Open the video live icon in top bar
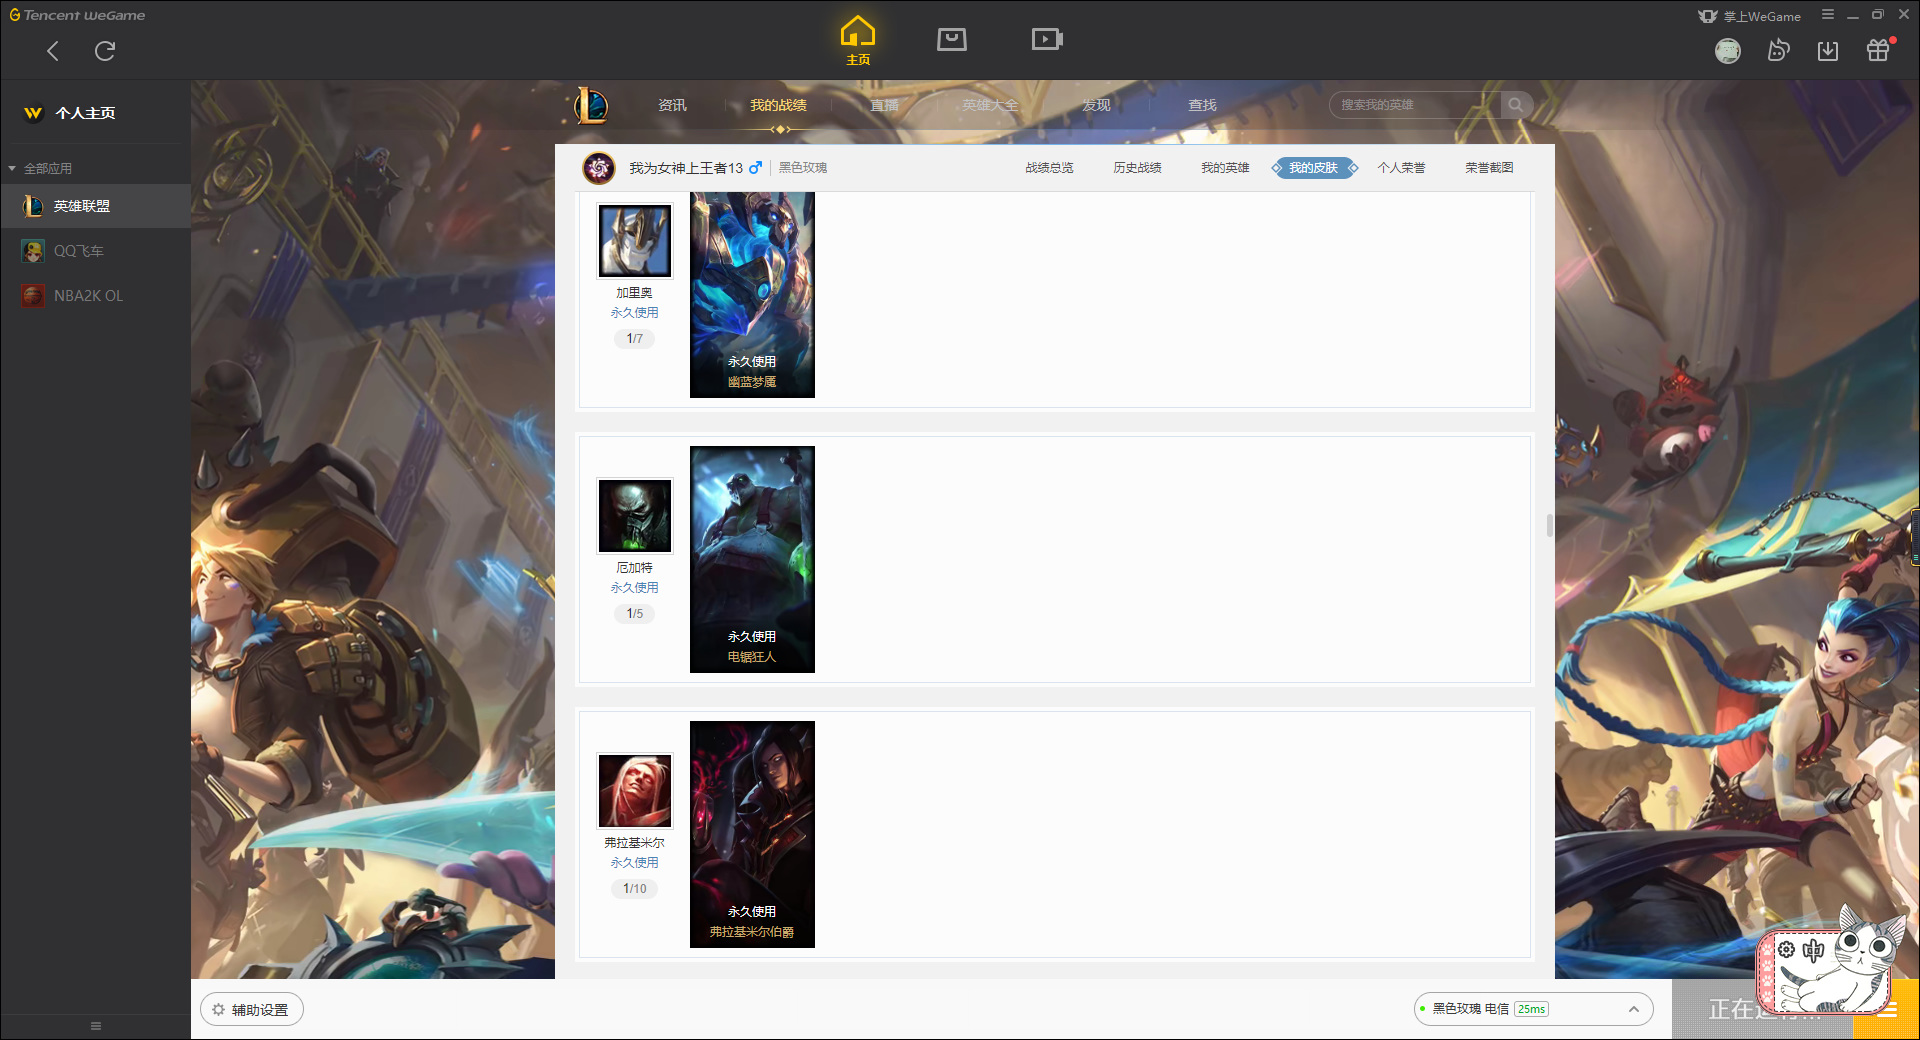 pos(1047,39)
